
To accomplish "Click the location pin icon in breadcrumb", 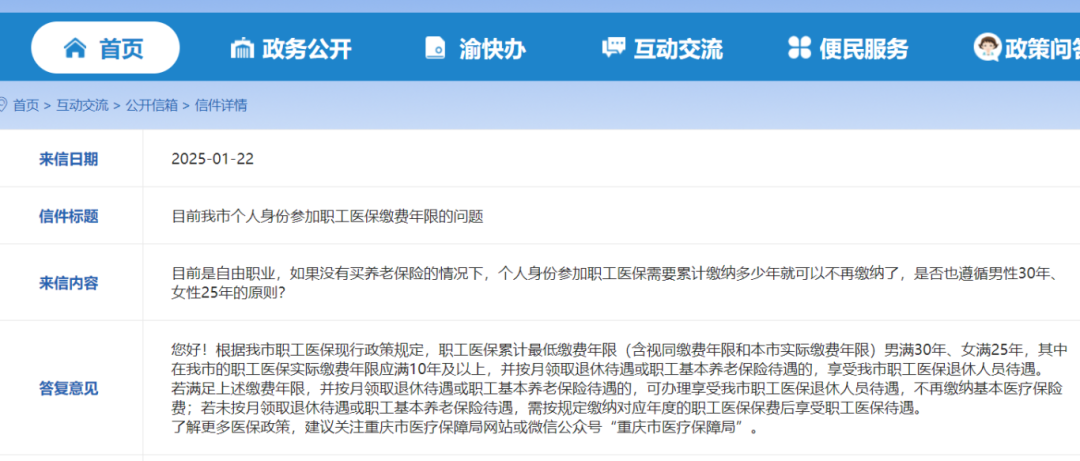I will pos(2,105).
